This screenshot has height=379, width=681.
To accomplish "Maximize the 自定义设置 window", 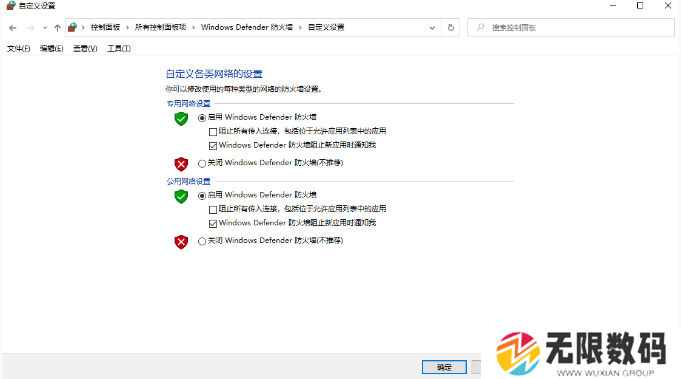I will tap(640, 6).
